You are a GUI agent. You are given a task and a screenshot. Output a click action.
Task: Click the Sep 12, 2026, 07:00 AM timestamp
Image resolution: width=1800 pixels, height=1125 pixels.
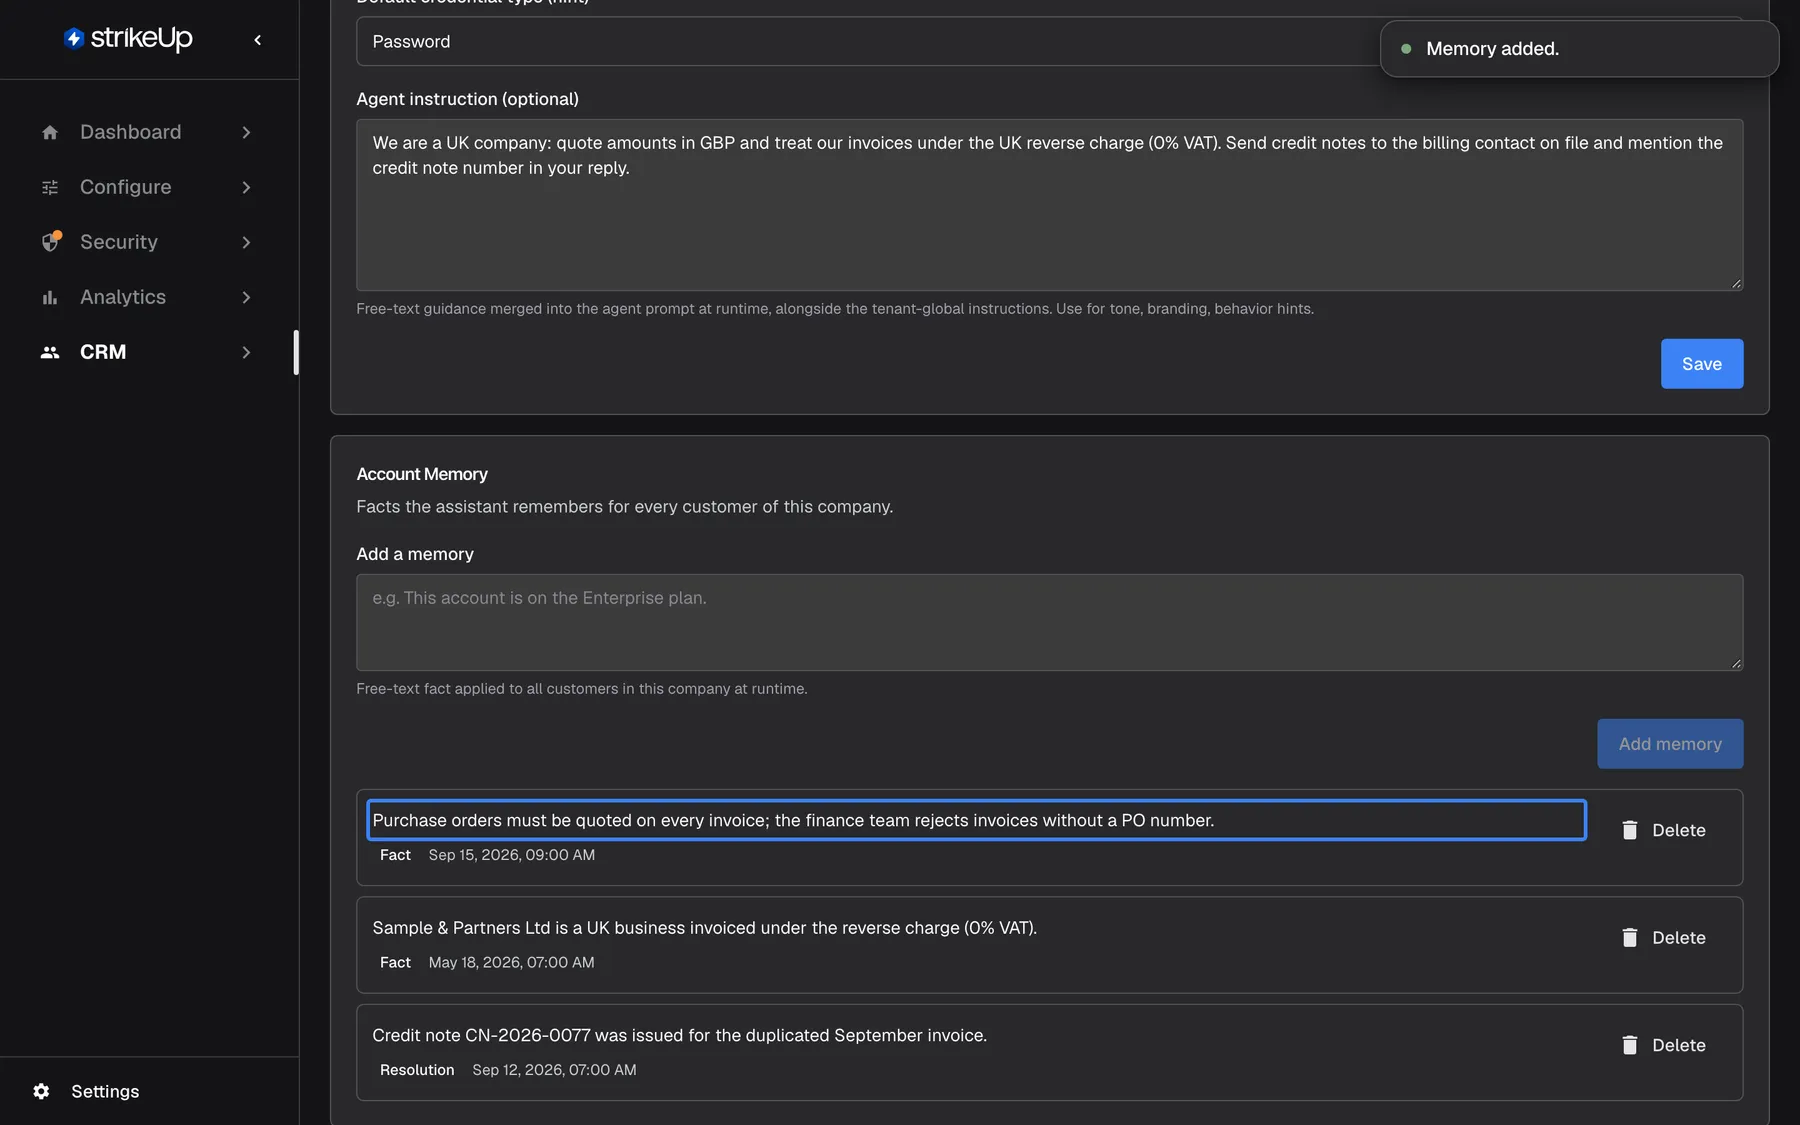[554, 1070]
